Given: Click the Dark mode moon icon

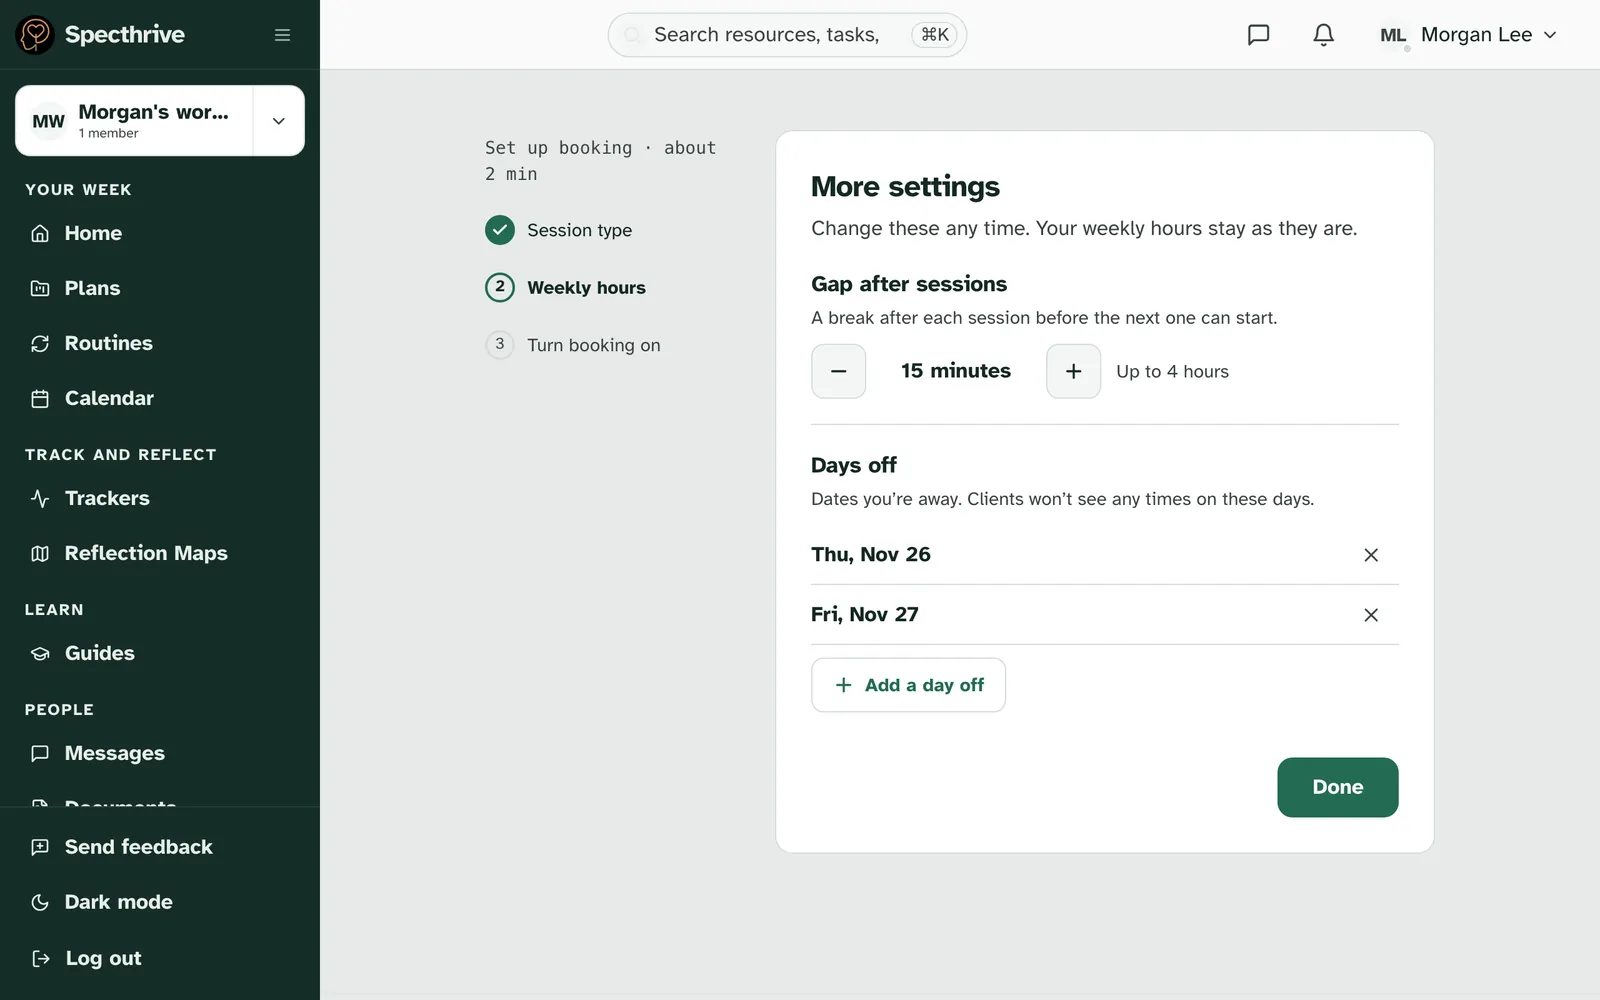Looking at the screenshot, I should 40,902.
